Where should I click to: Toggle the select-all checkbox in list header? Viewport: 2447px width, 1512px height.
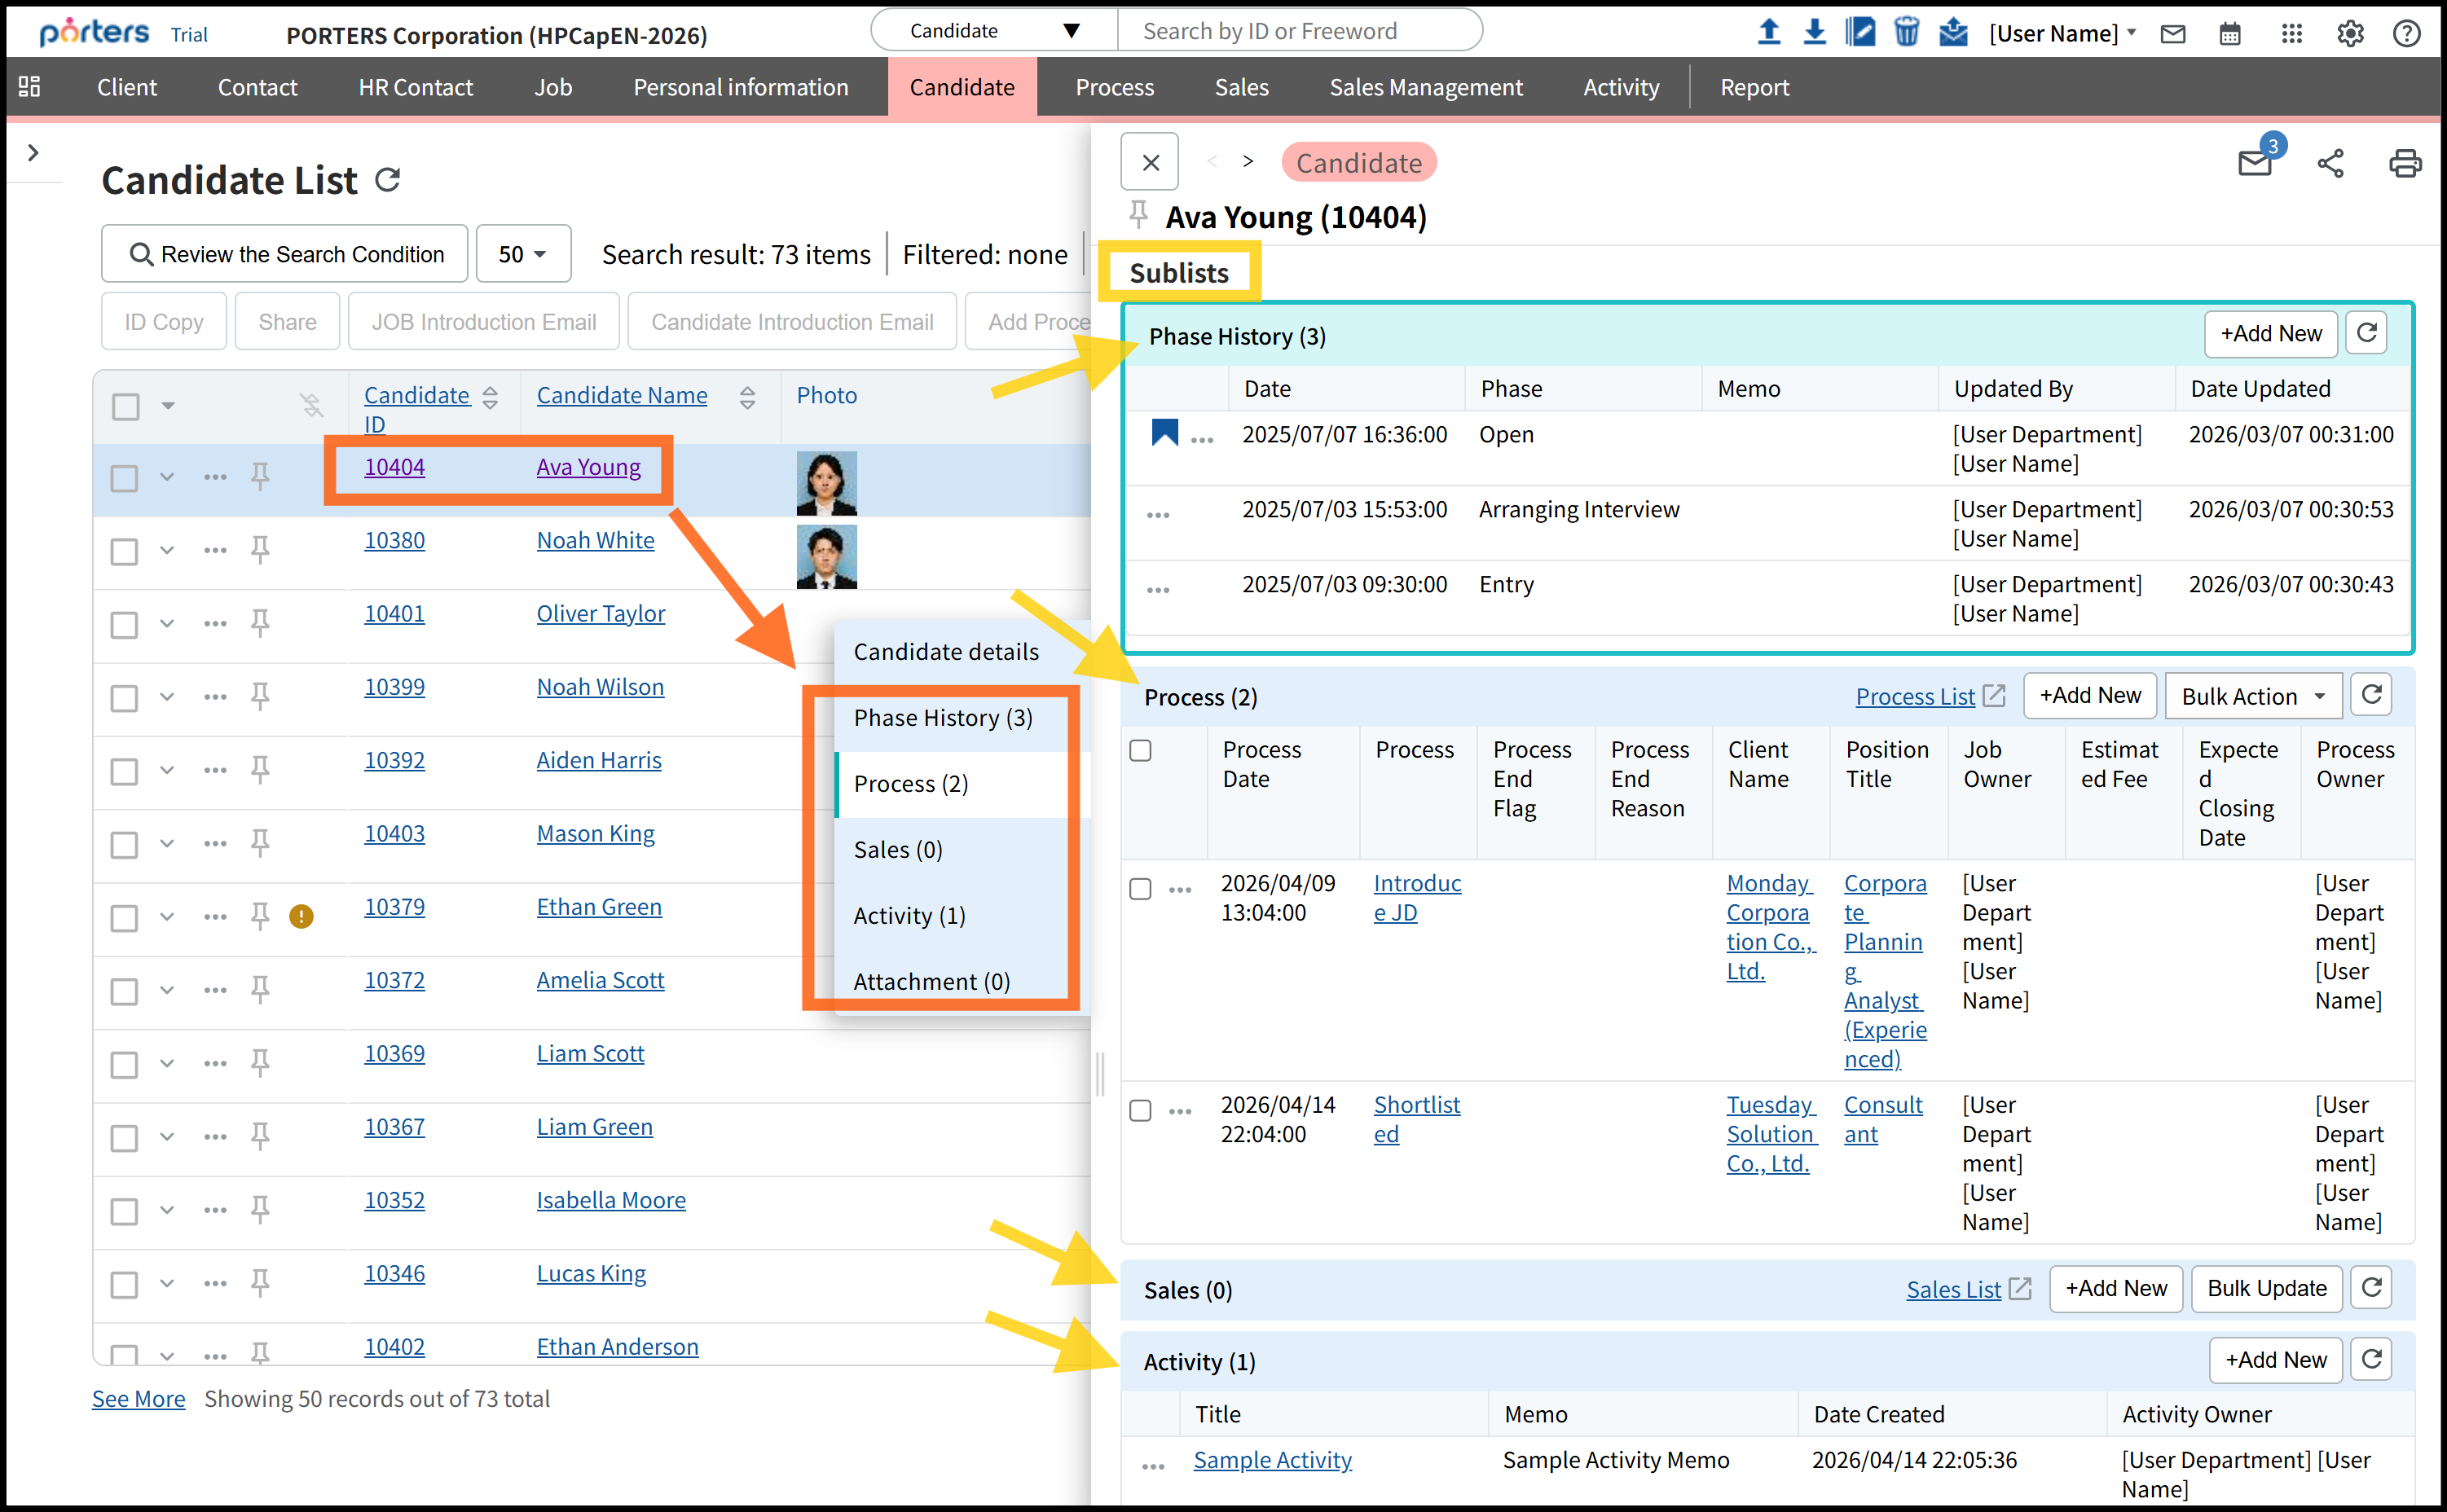126,406
